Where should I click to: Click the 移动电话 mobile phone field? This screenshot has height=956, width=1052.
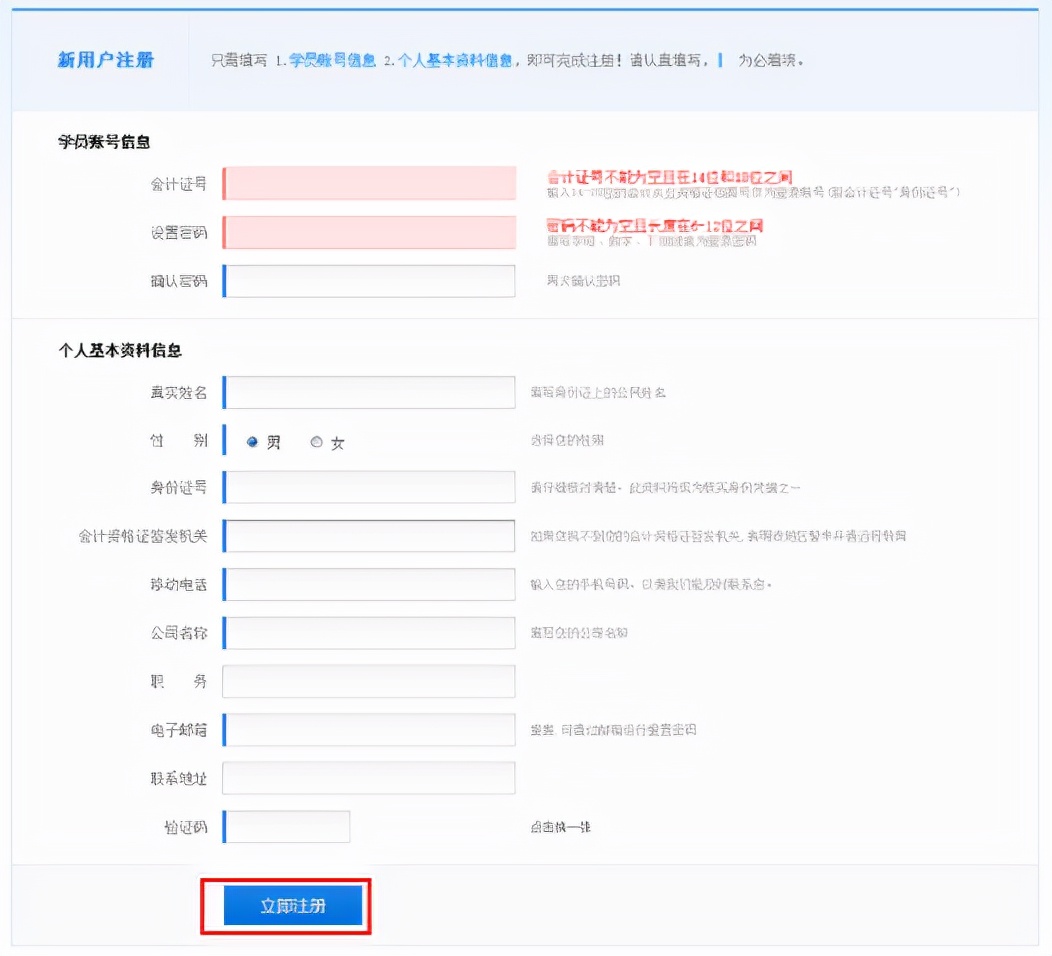point(368,584)
